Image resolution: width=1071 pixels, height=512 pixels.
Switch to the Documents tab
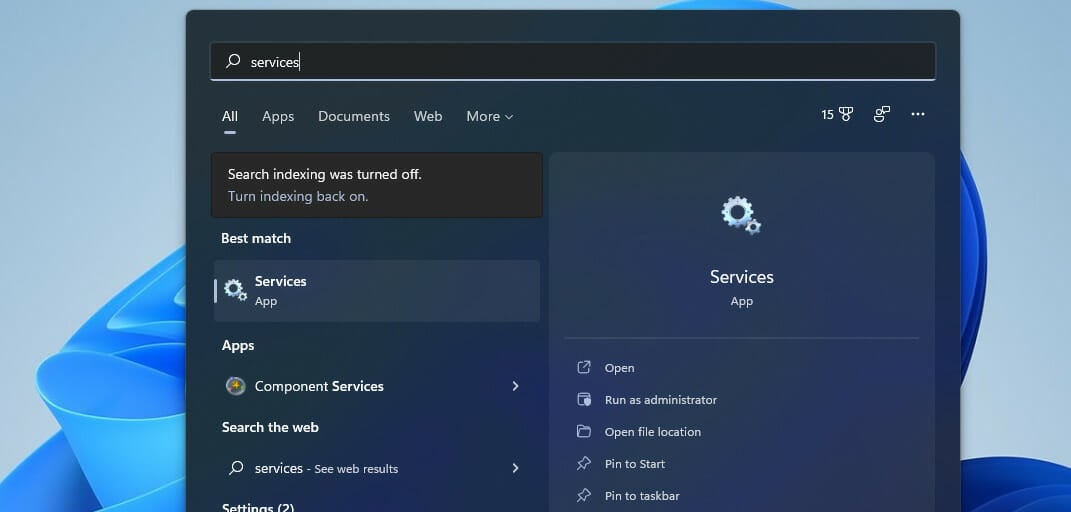click(x=354, y=116)
